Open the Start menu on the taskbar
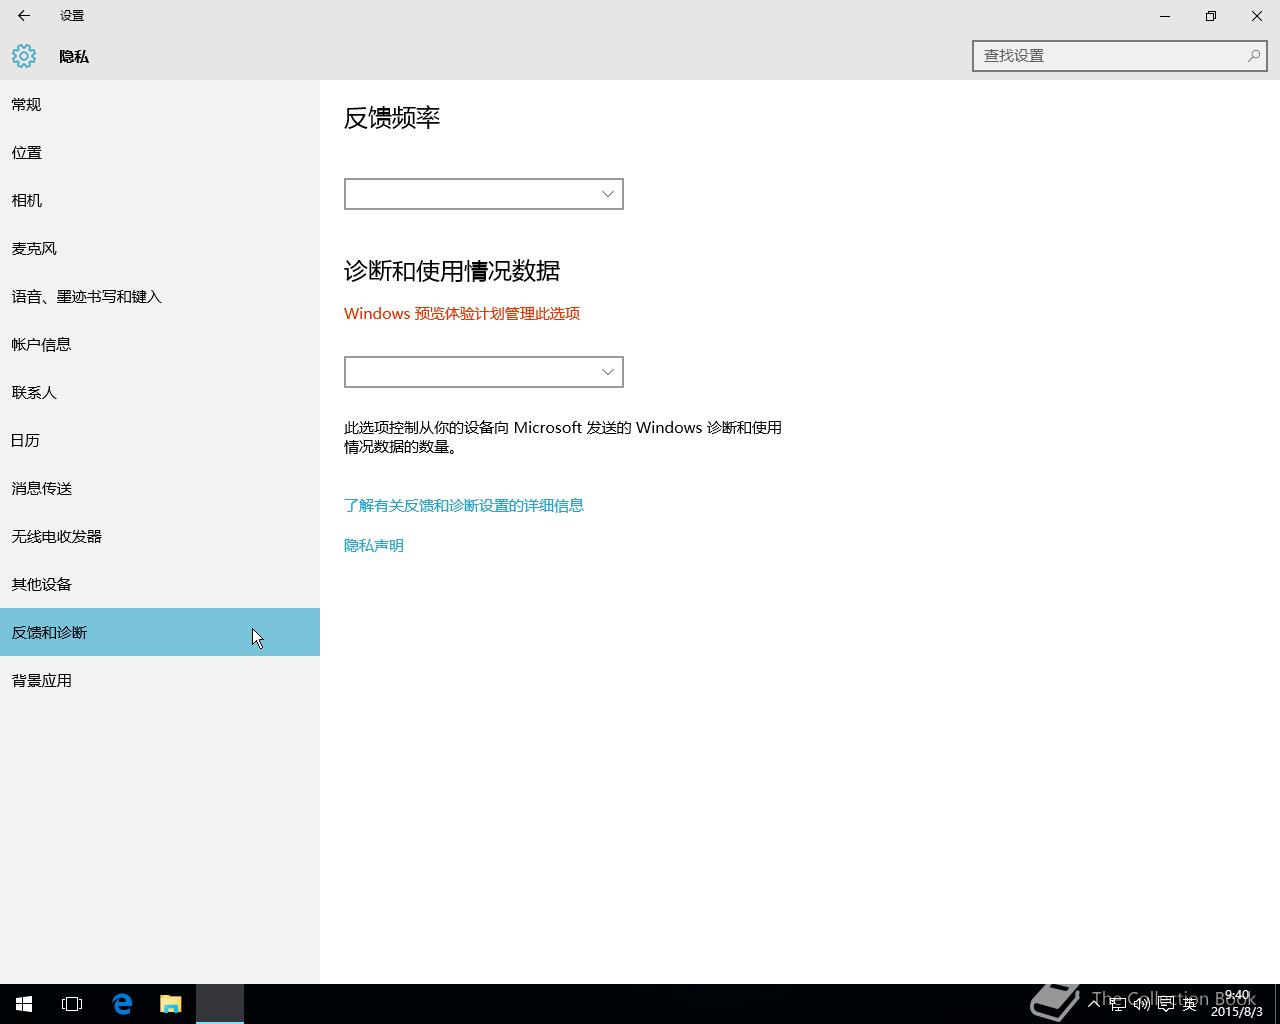Image resolution: width=1280 pixels, height=1024 pixels. click(24, 1004)
